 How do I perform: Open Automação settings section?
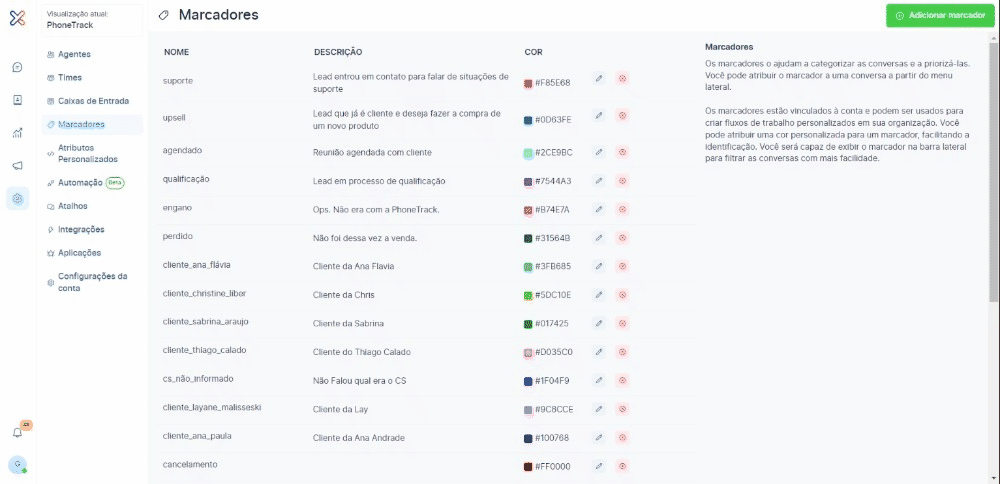pos(80,183)
